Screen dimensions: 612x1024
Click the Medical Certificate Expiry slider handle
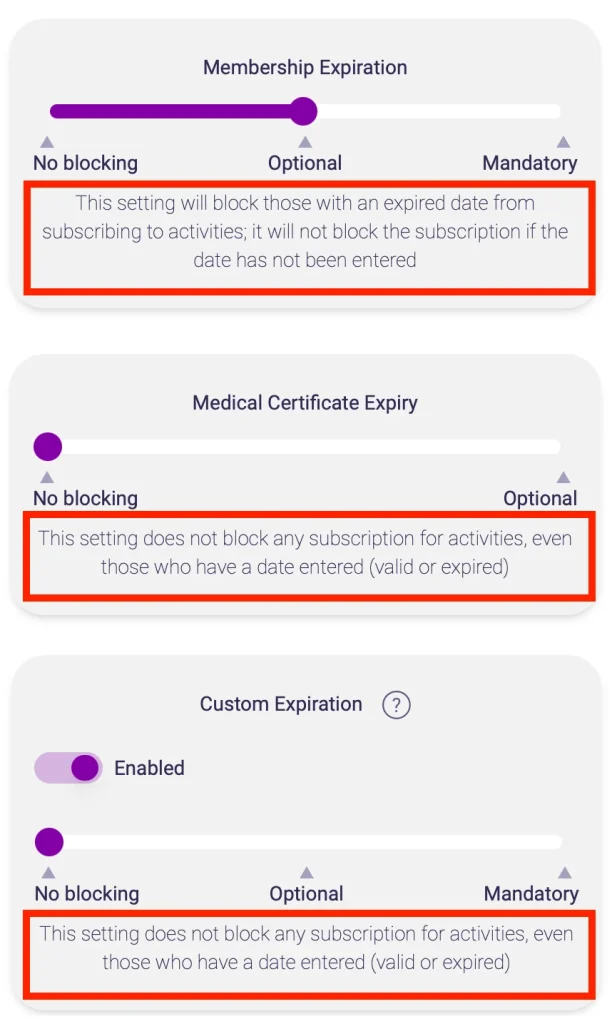(48, 446)
